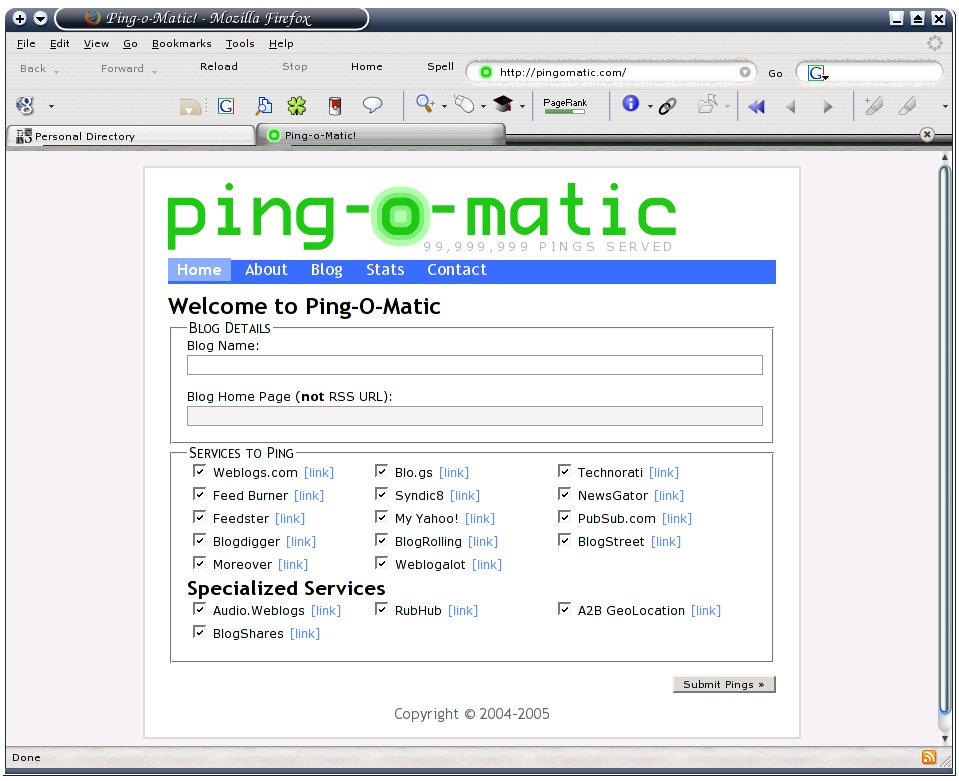Click the speech bubble toolbar icon
The height and width of the screenshot is (781, 959).
click(372, 105)
